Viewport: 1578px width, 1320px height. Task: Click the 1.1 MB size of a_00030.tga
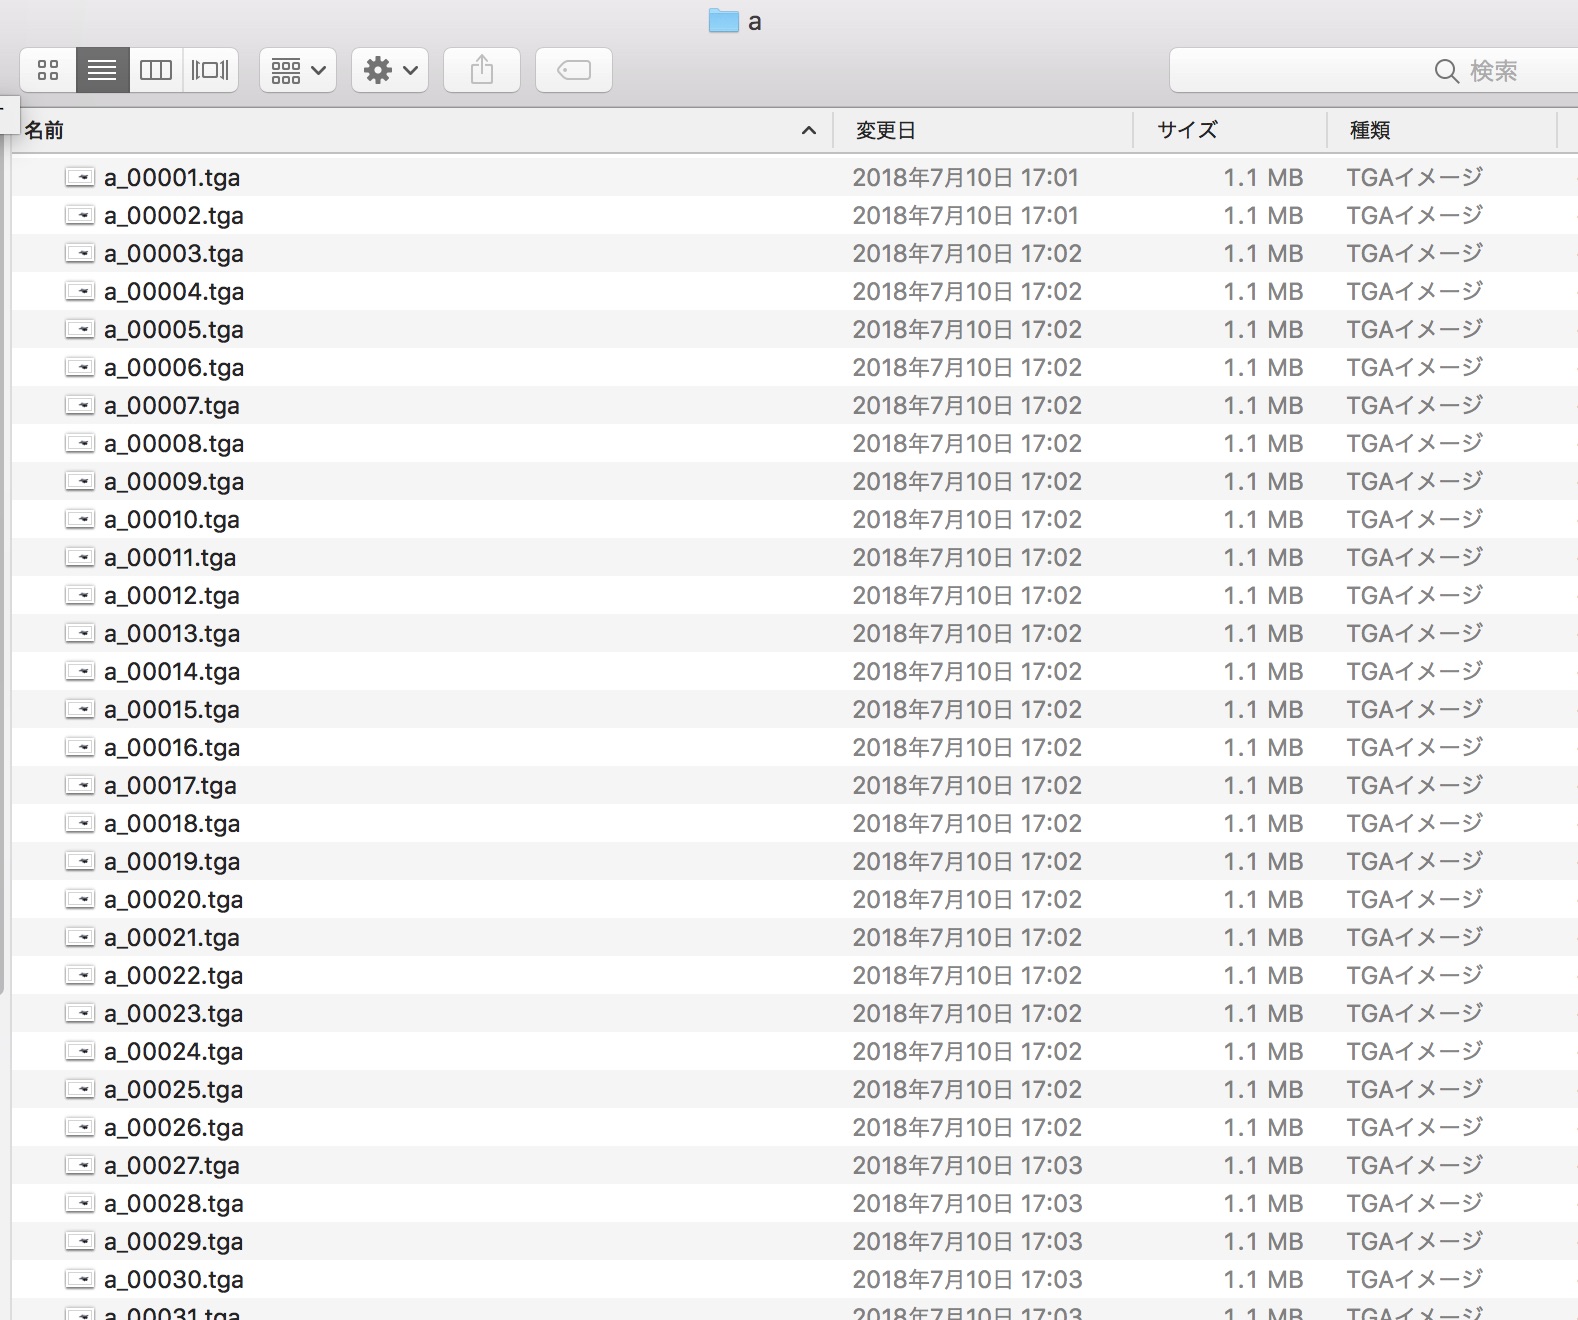click(1263, 1279)
